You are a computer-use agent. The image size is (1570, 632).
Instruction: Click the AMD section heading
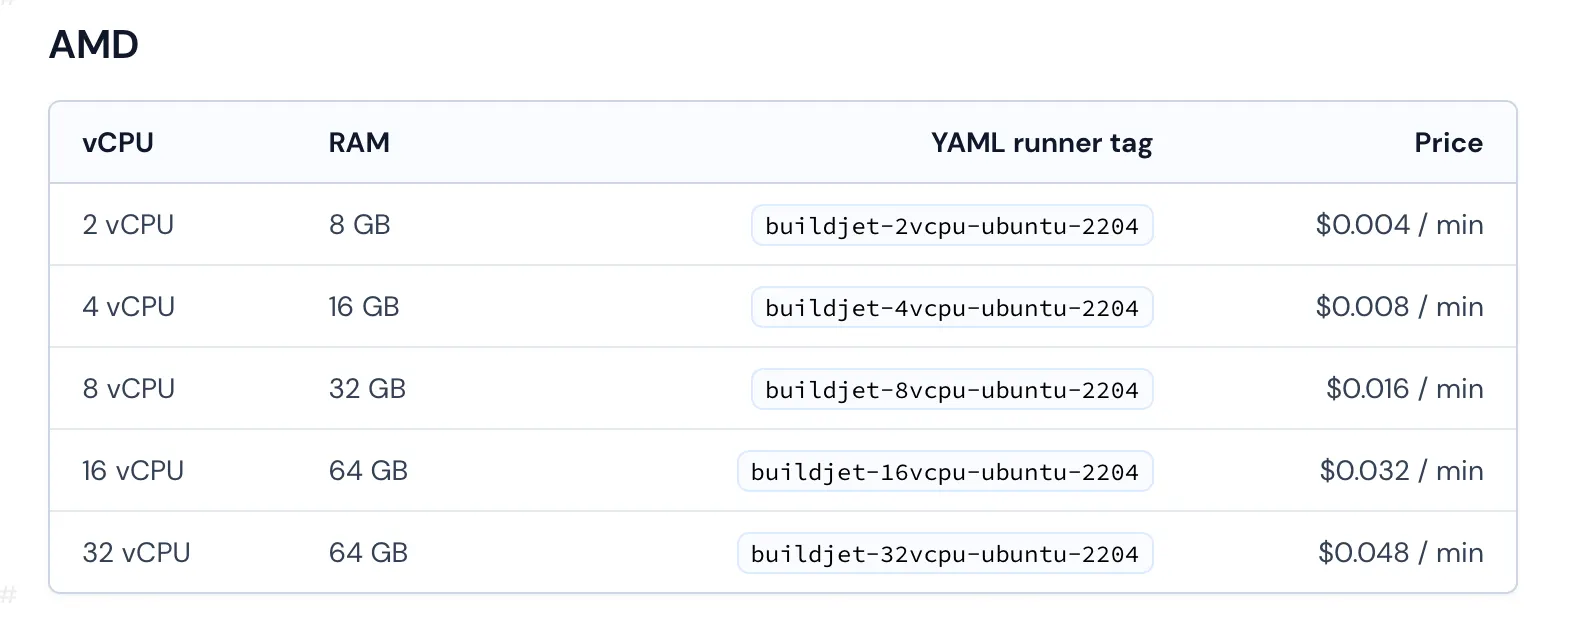pos(94,45)
